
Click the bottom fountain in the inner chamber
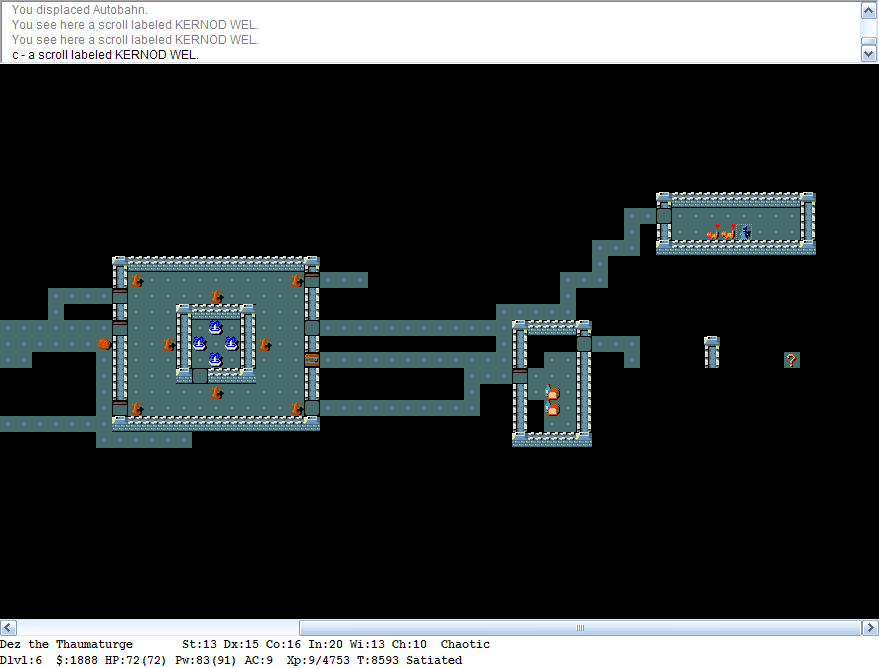215,359
